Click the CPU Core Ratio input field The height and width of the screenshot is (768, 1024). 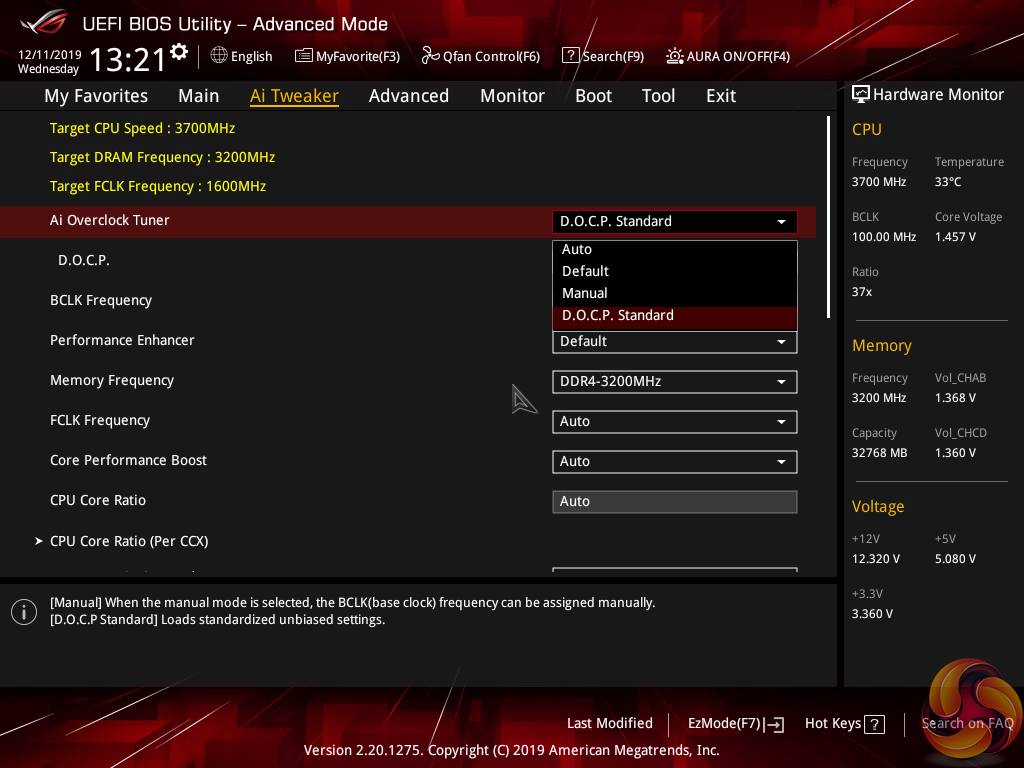pyautogui.click(x=675, y=502)
